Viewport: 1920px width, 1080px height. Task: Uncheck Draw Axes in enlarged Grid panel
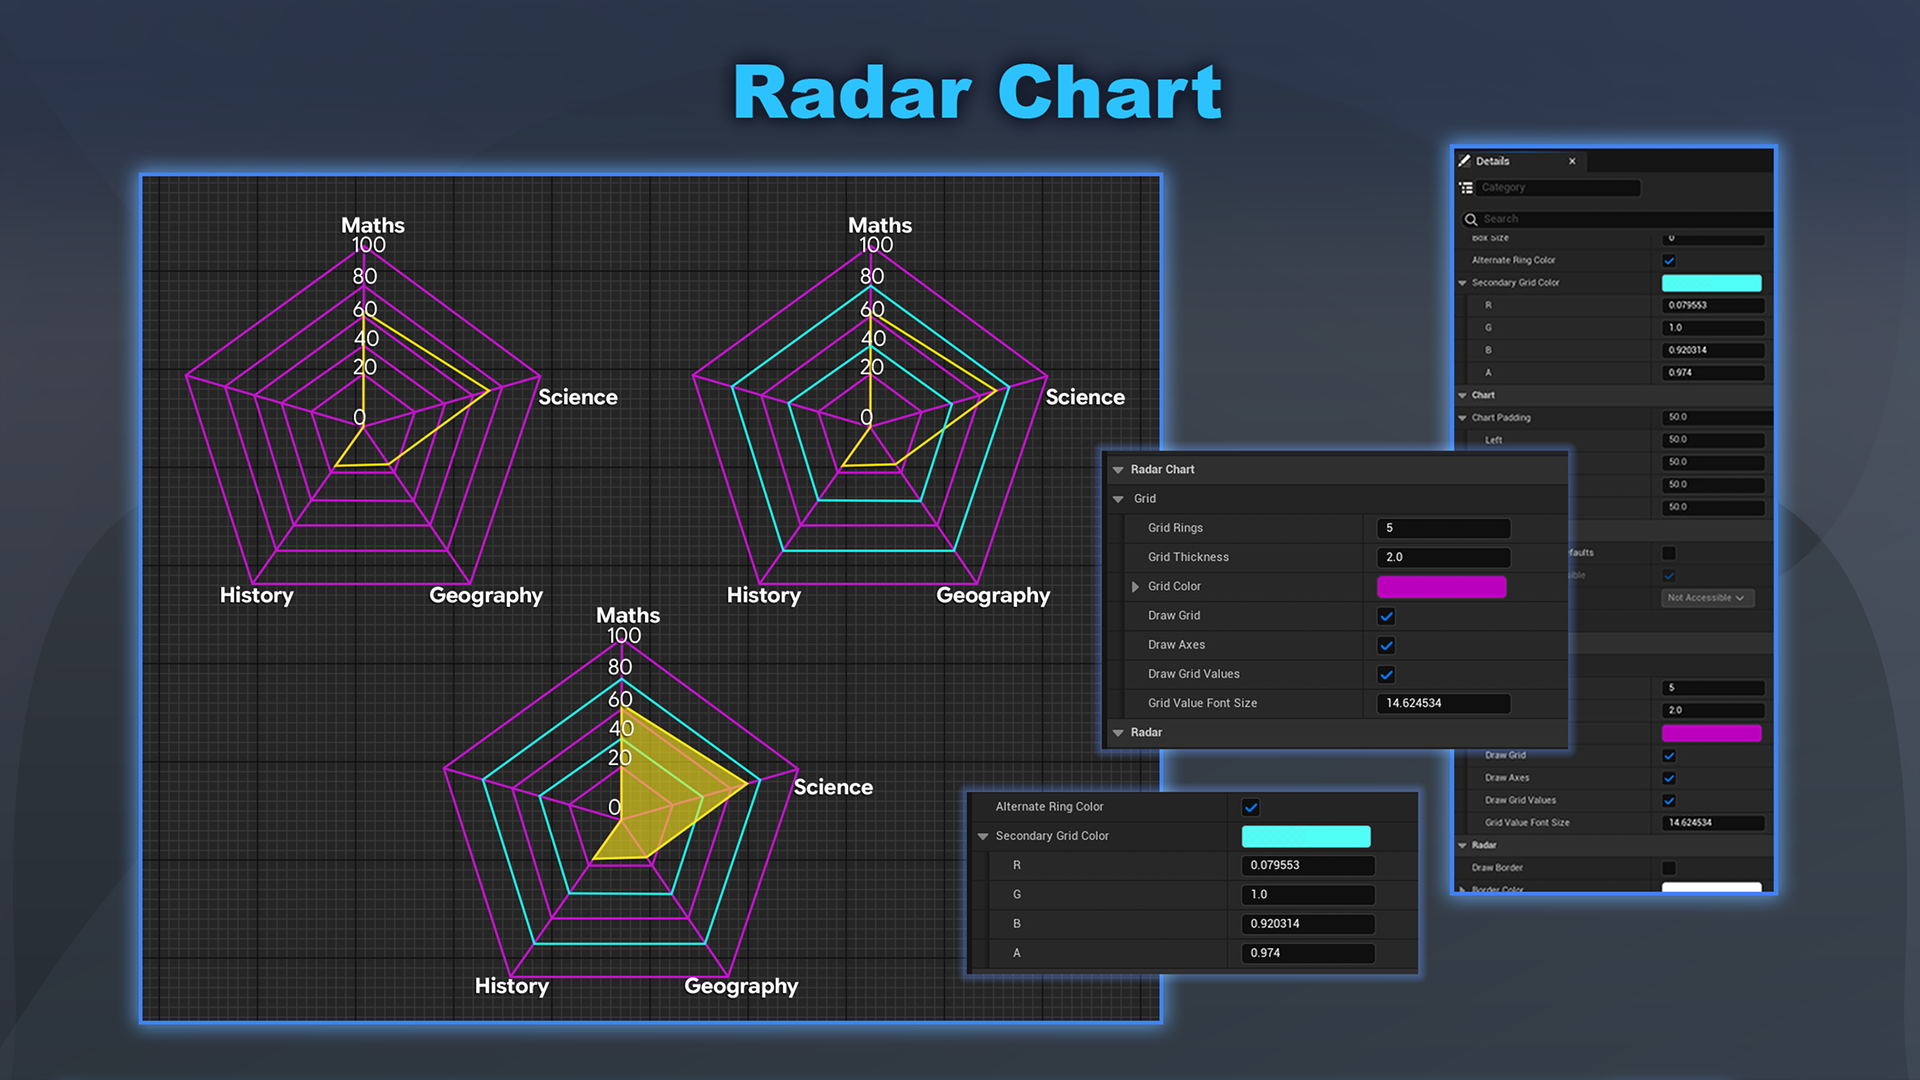pyautogui.click(x=1386, y=645)
